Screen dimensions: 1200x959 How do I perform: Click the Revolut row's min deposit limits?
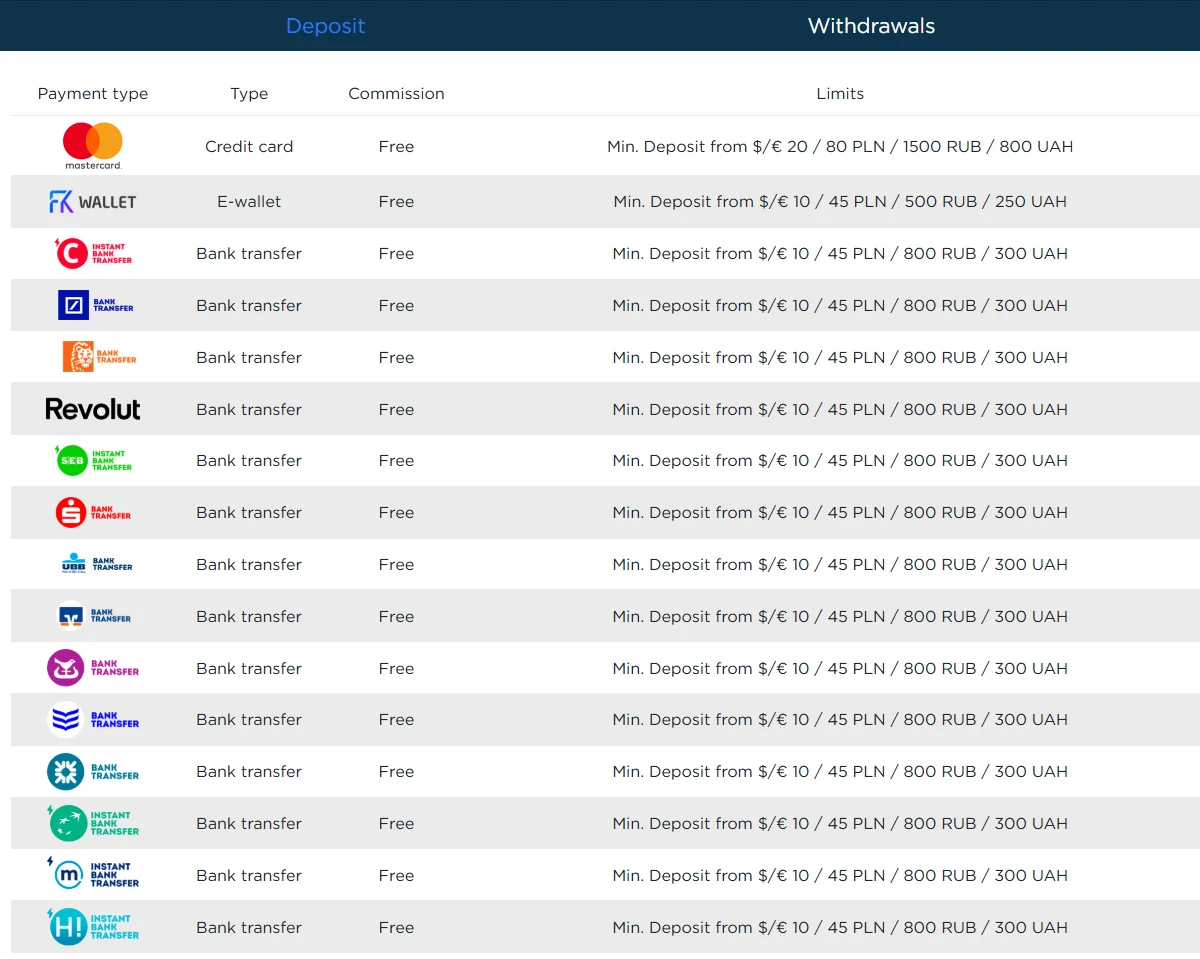pos(840,409)
